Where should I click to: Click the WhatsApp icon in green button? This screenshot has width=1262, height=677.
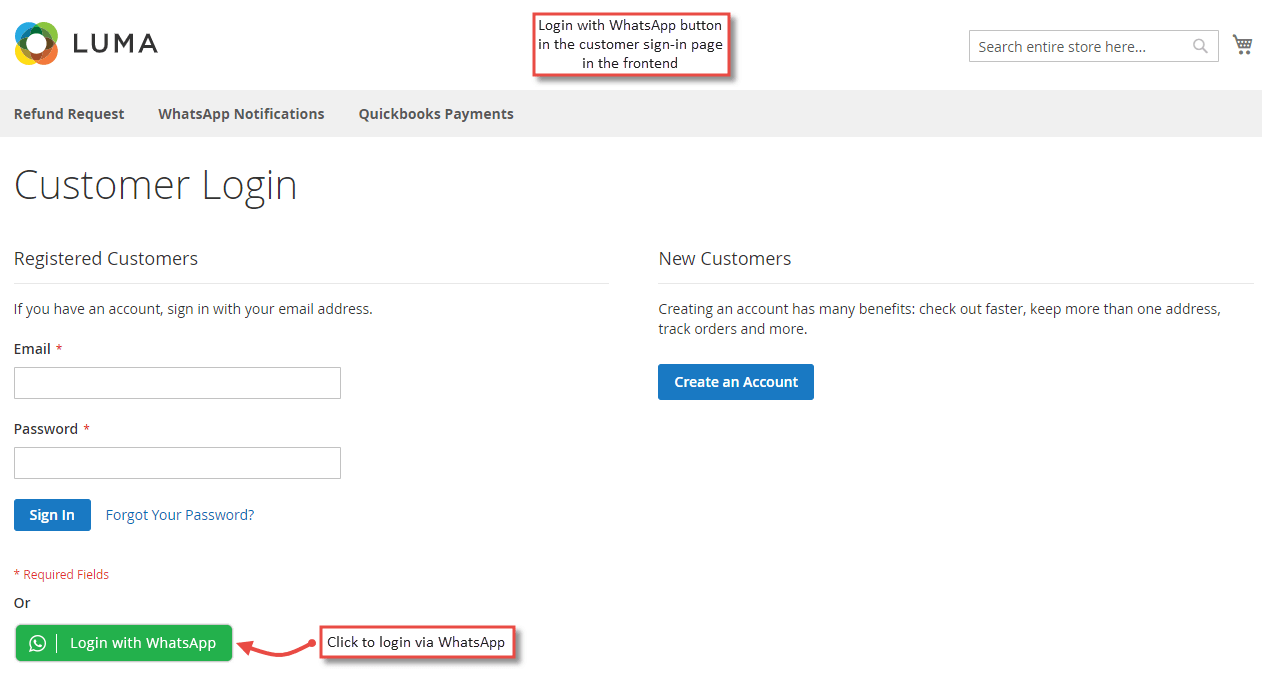tap(37, 643)
